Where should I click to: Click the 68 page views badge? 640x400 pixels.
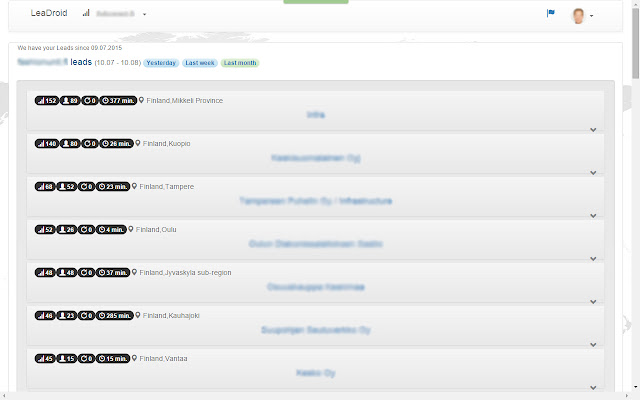(45, 186)
